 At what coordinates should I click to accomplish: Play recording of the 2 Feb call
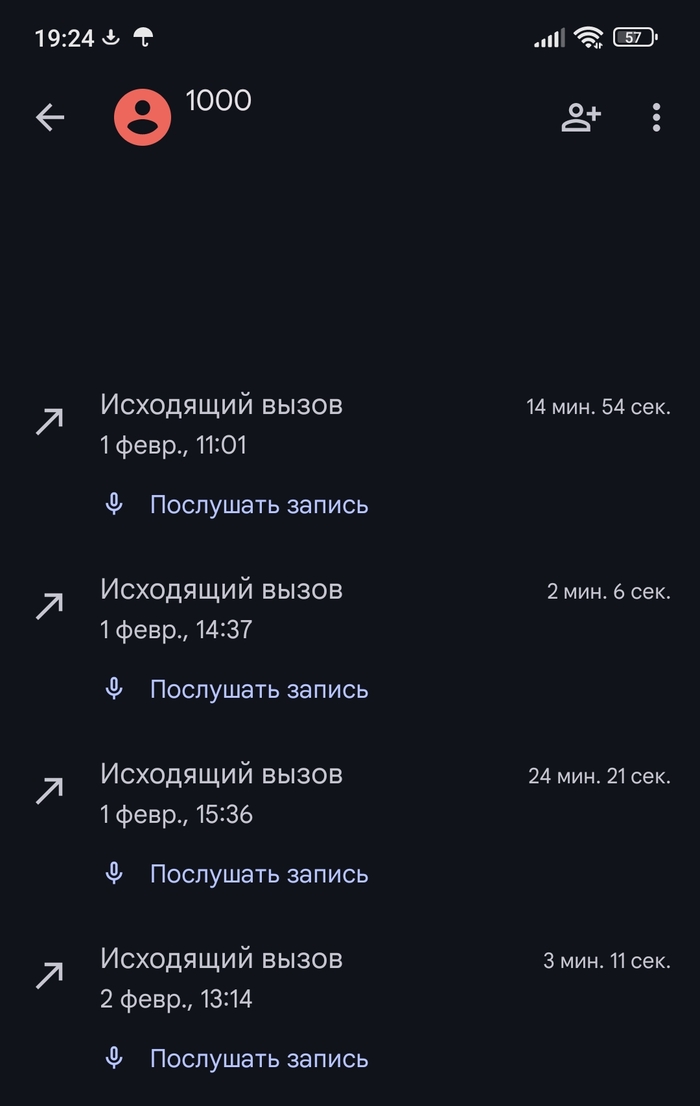click(259, 1059)
